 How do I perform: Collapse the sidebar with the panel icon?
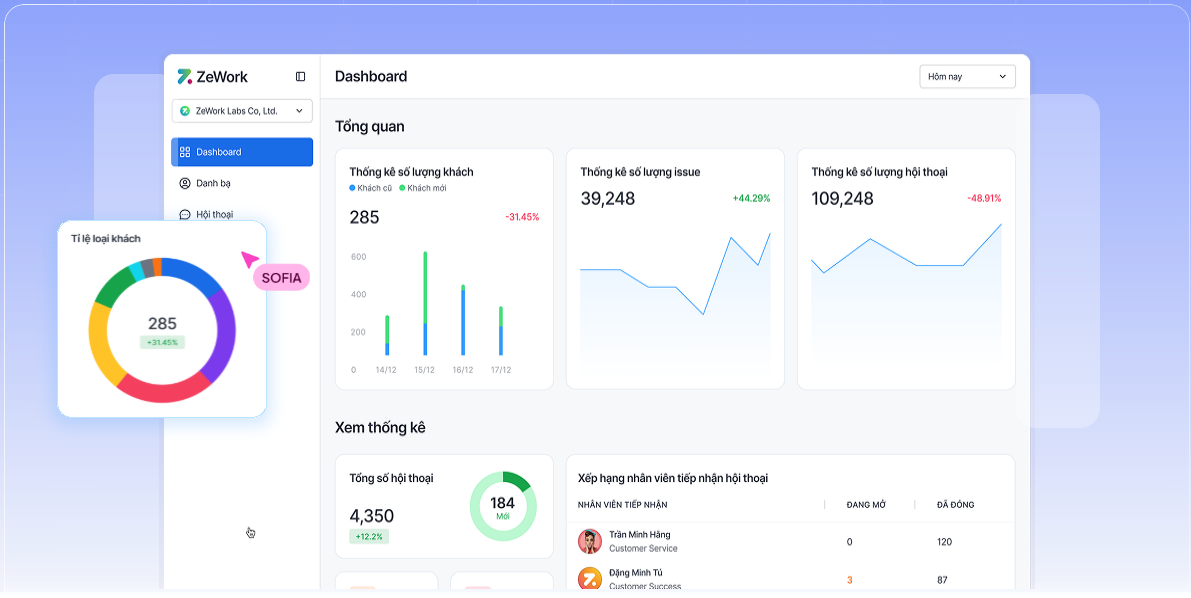(300, 77)
